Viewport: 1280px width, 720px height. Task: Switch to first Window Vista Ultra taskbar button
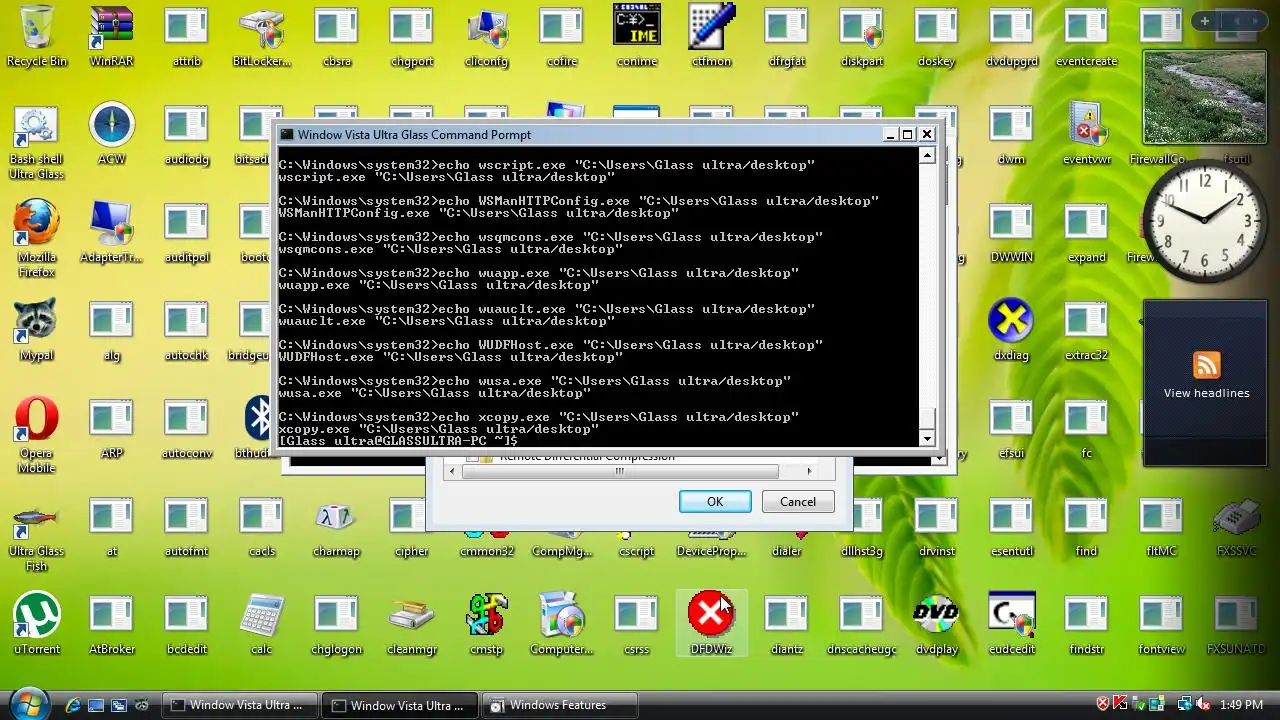click(238, 705)
